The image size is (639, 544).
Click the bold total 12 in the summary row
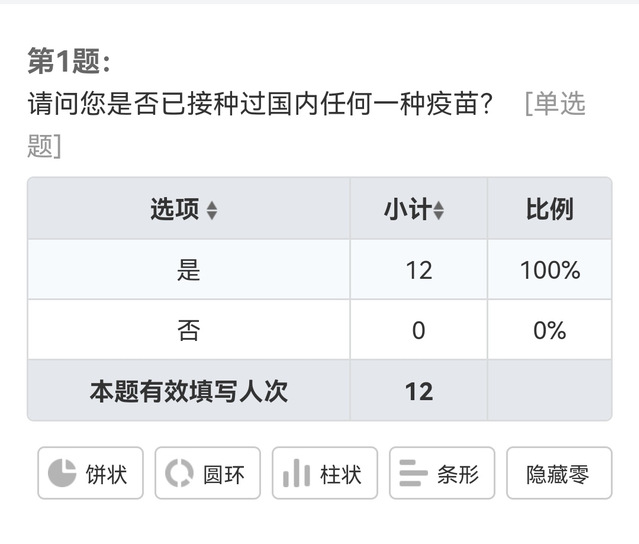[418, 391]
